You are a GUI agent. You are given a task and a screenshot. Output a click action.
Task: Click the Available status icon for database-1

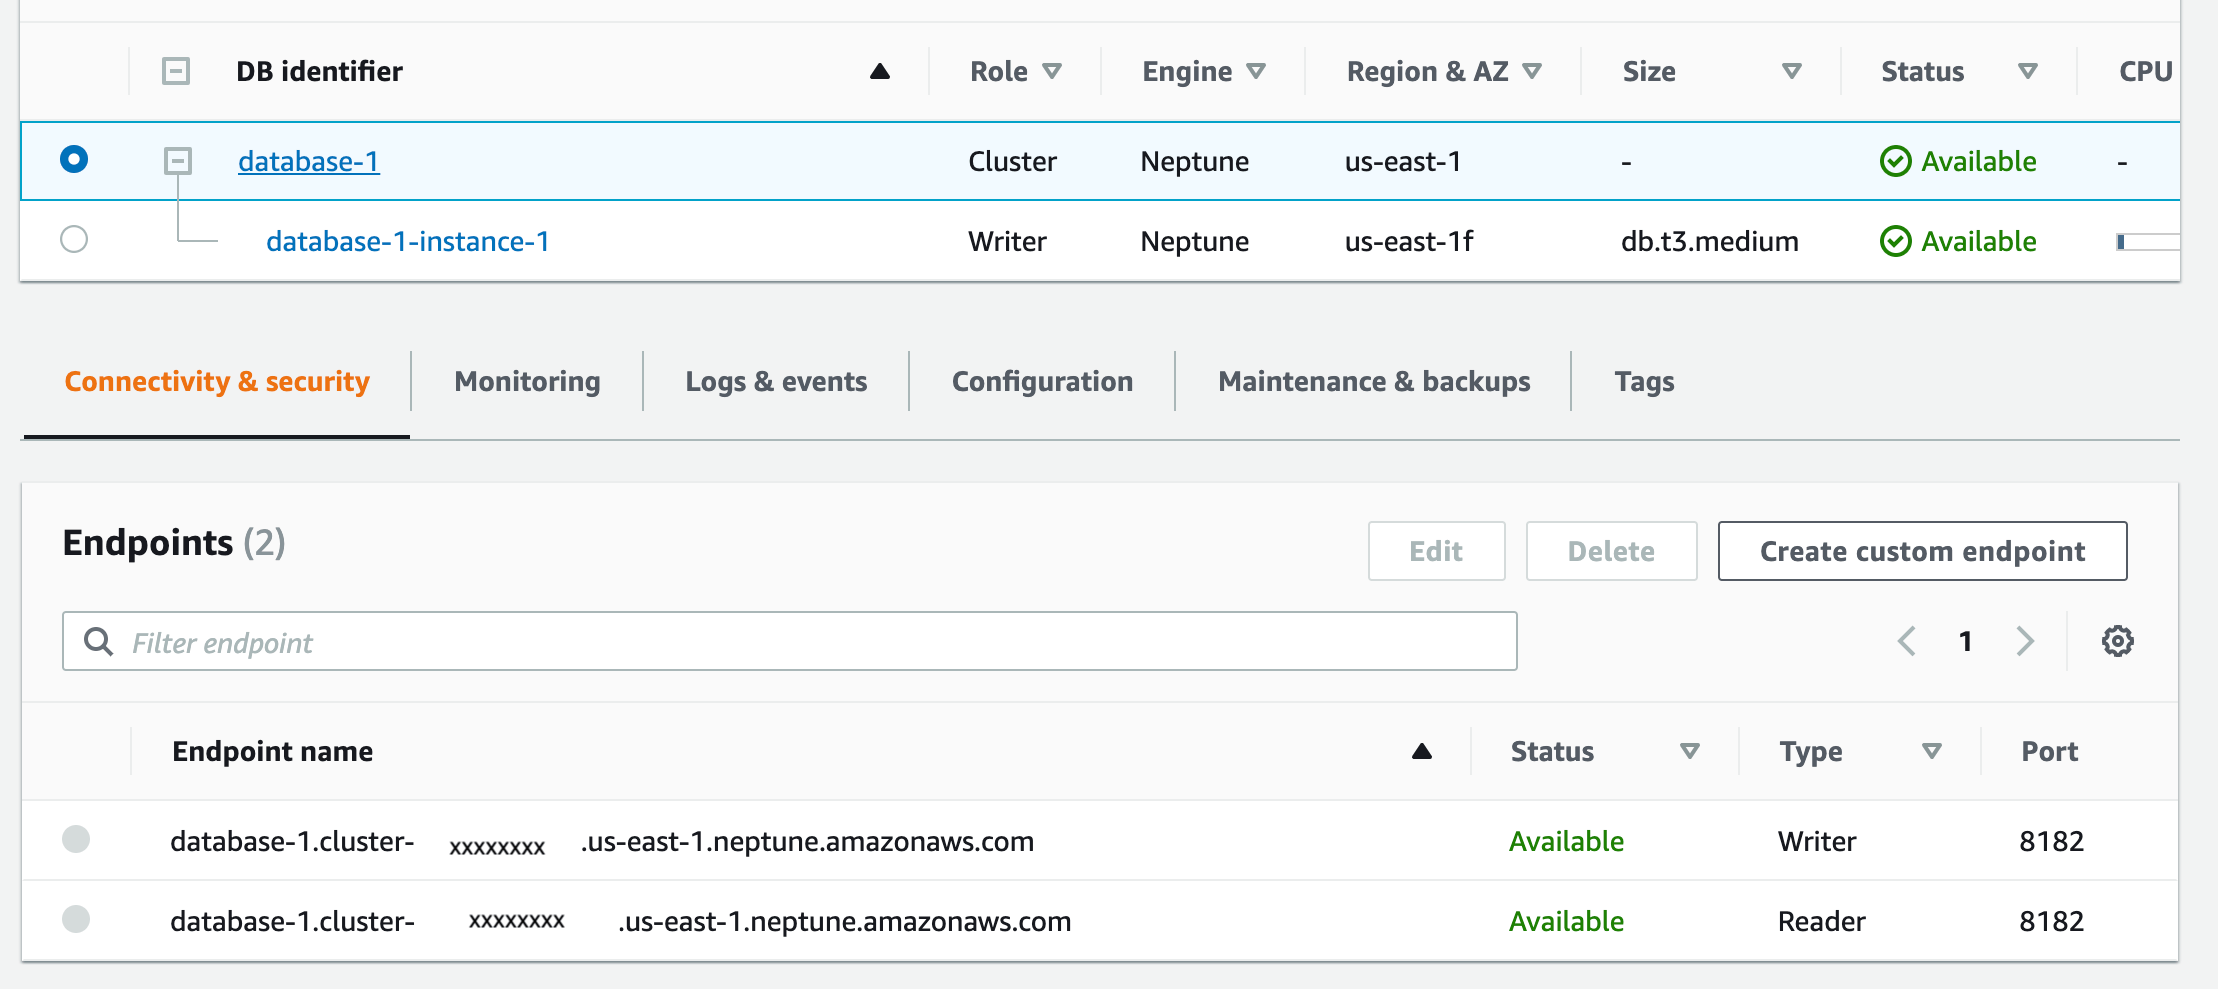click(x=1896, y=161)
